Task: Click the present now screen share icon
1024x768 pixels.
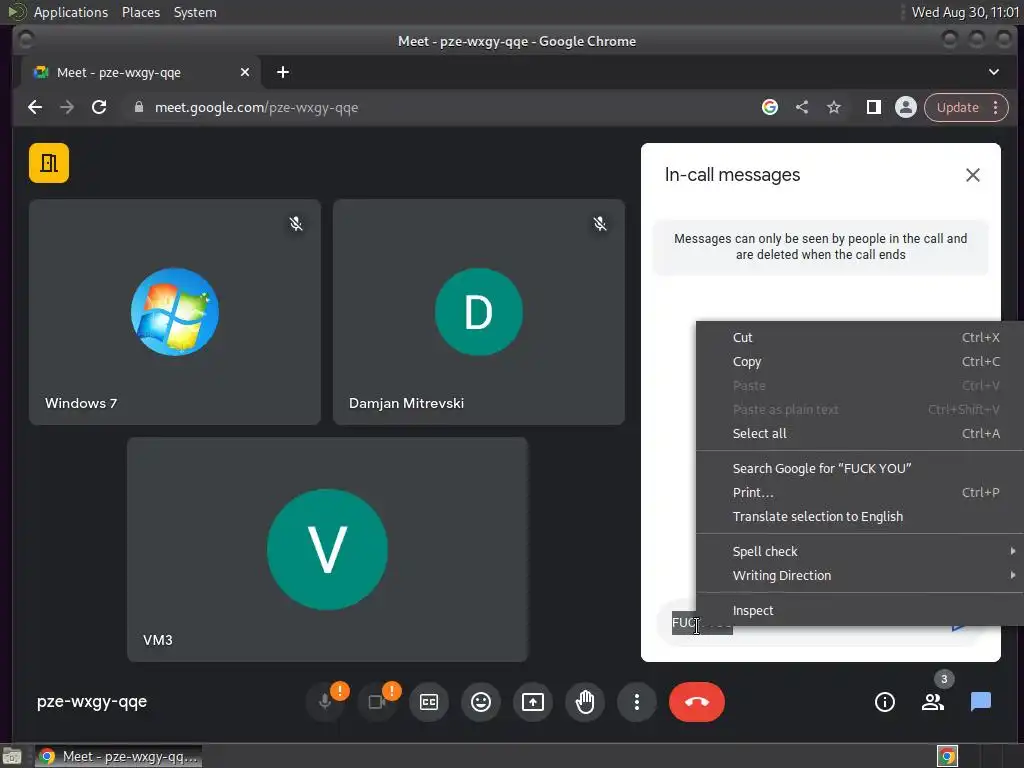Action: (533, 702)
